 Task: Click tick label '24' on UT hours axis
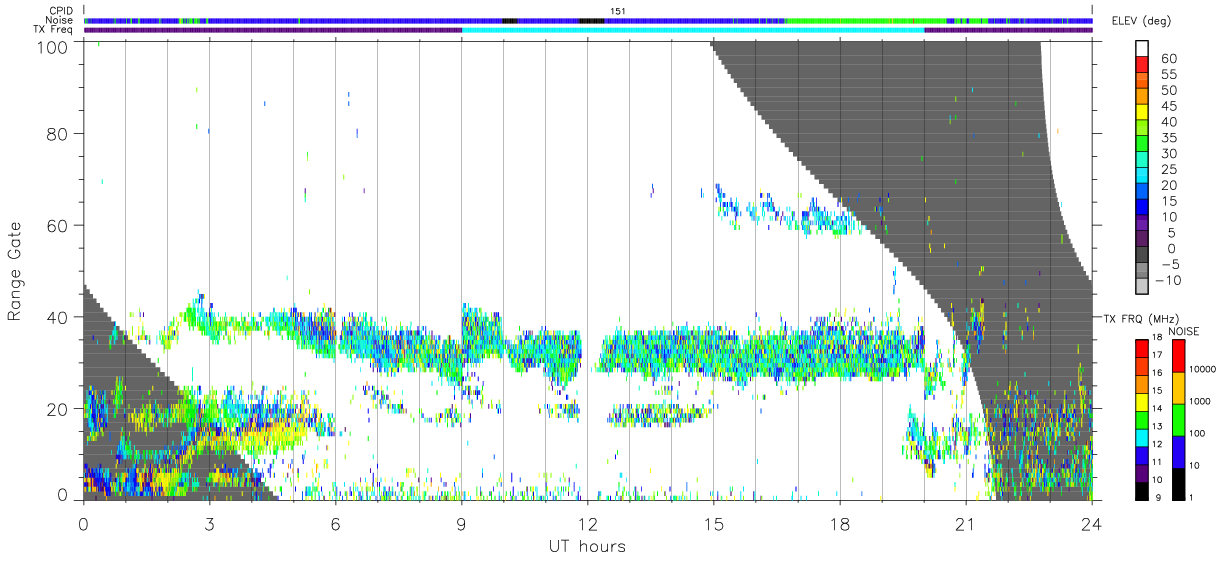pos(1092,524)
